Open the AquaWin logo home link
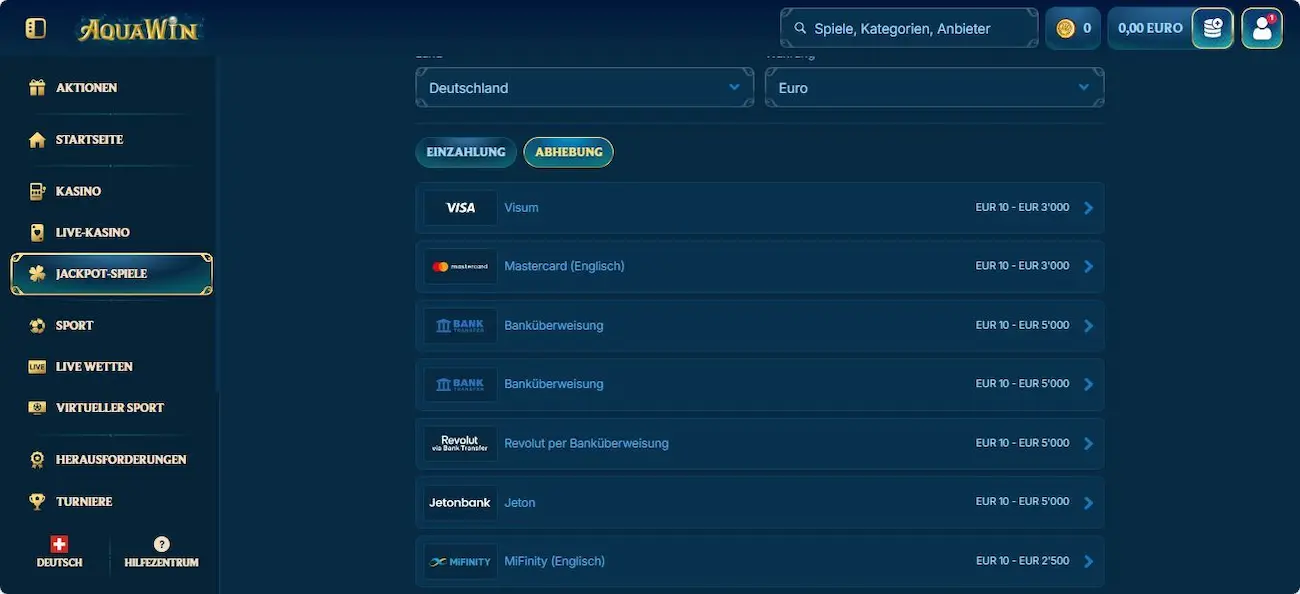This screenshot has height=594, width=1300. pyautogui.click(x=139, y=29)
